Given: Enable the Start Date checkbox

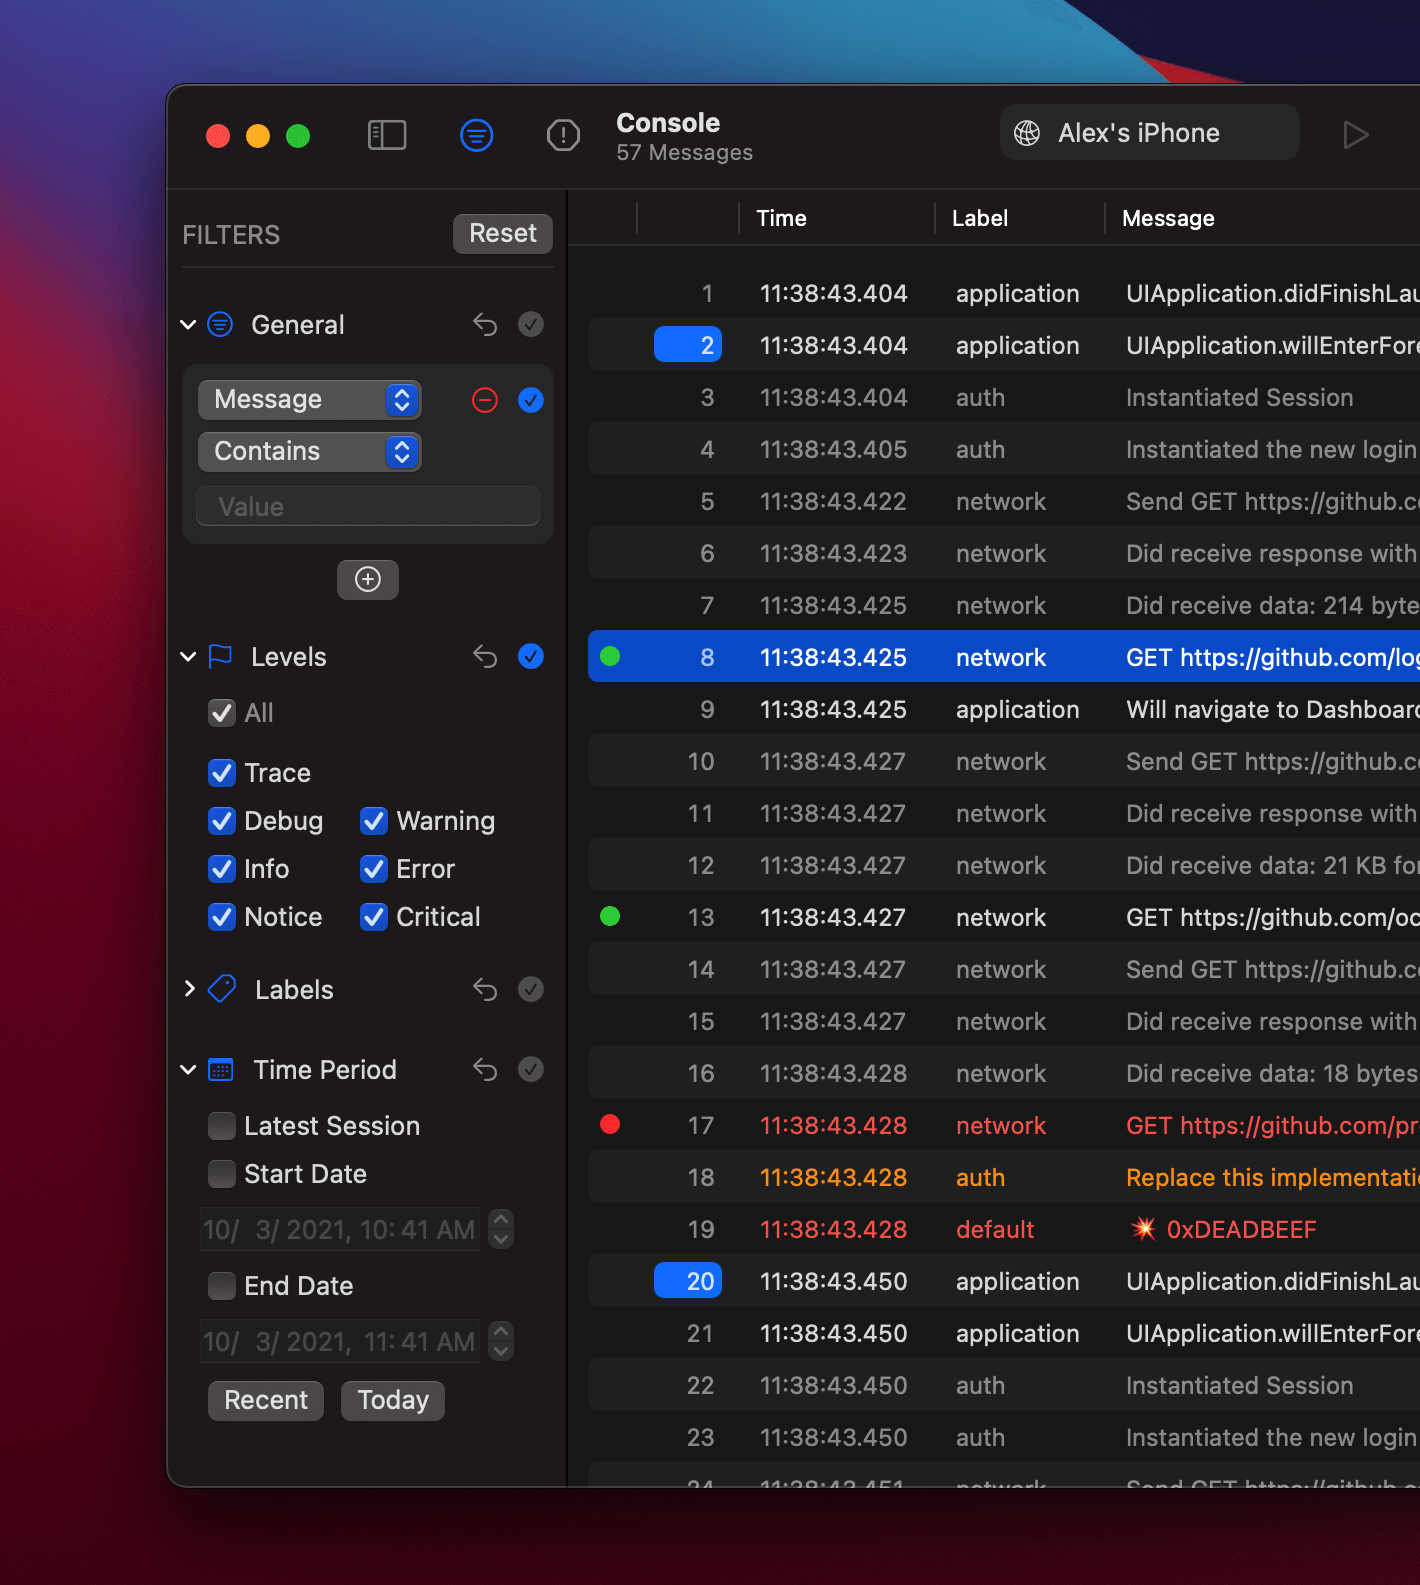Looking at the screenshot, I should [x=222, y=1174].
